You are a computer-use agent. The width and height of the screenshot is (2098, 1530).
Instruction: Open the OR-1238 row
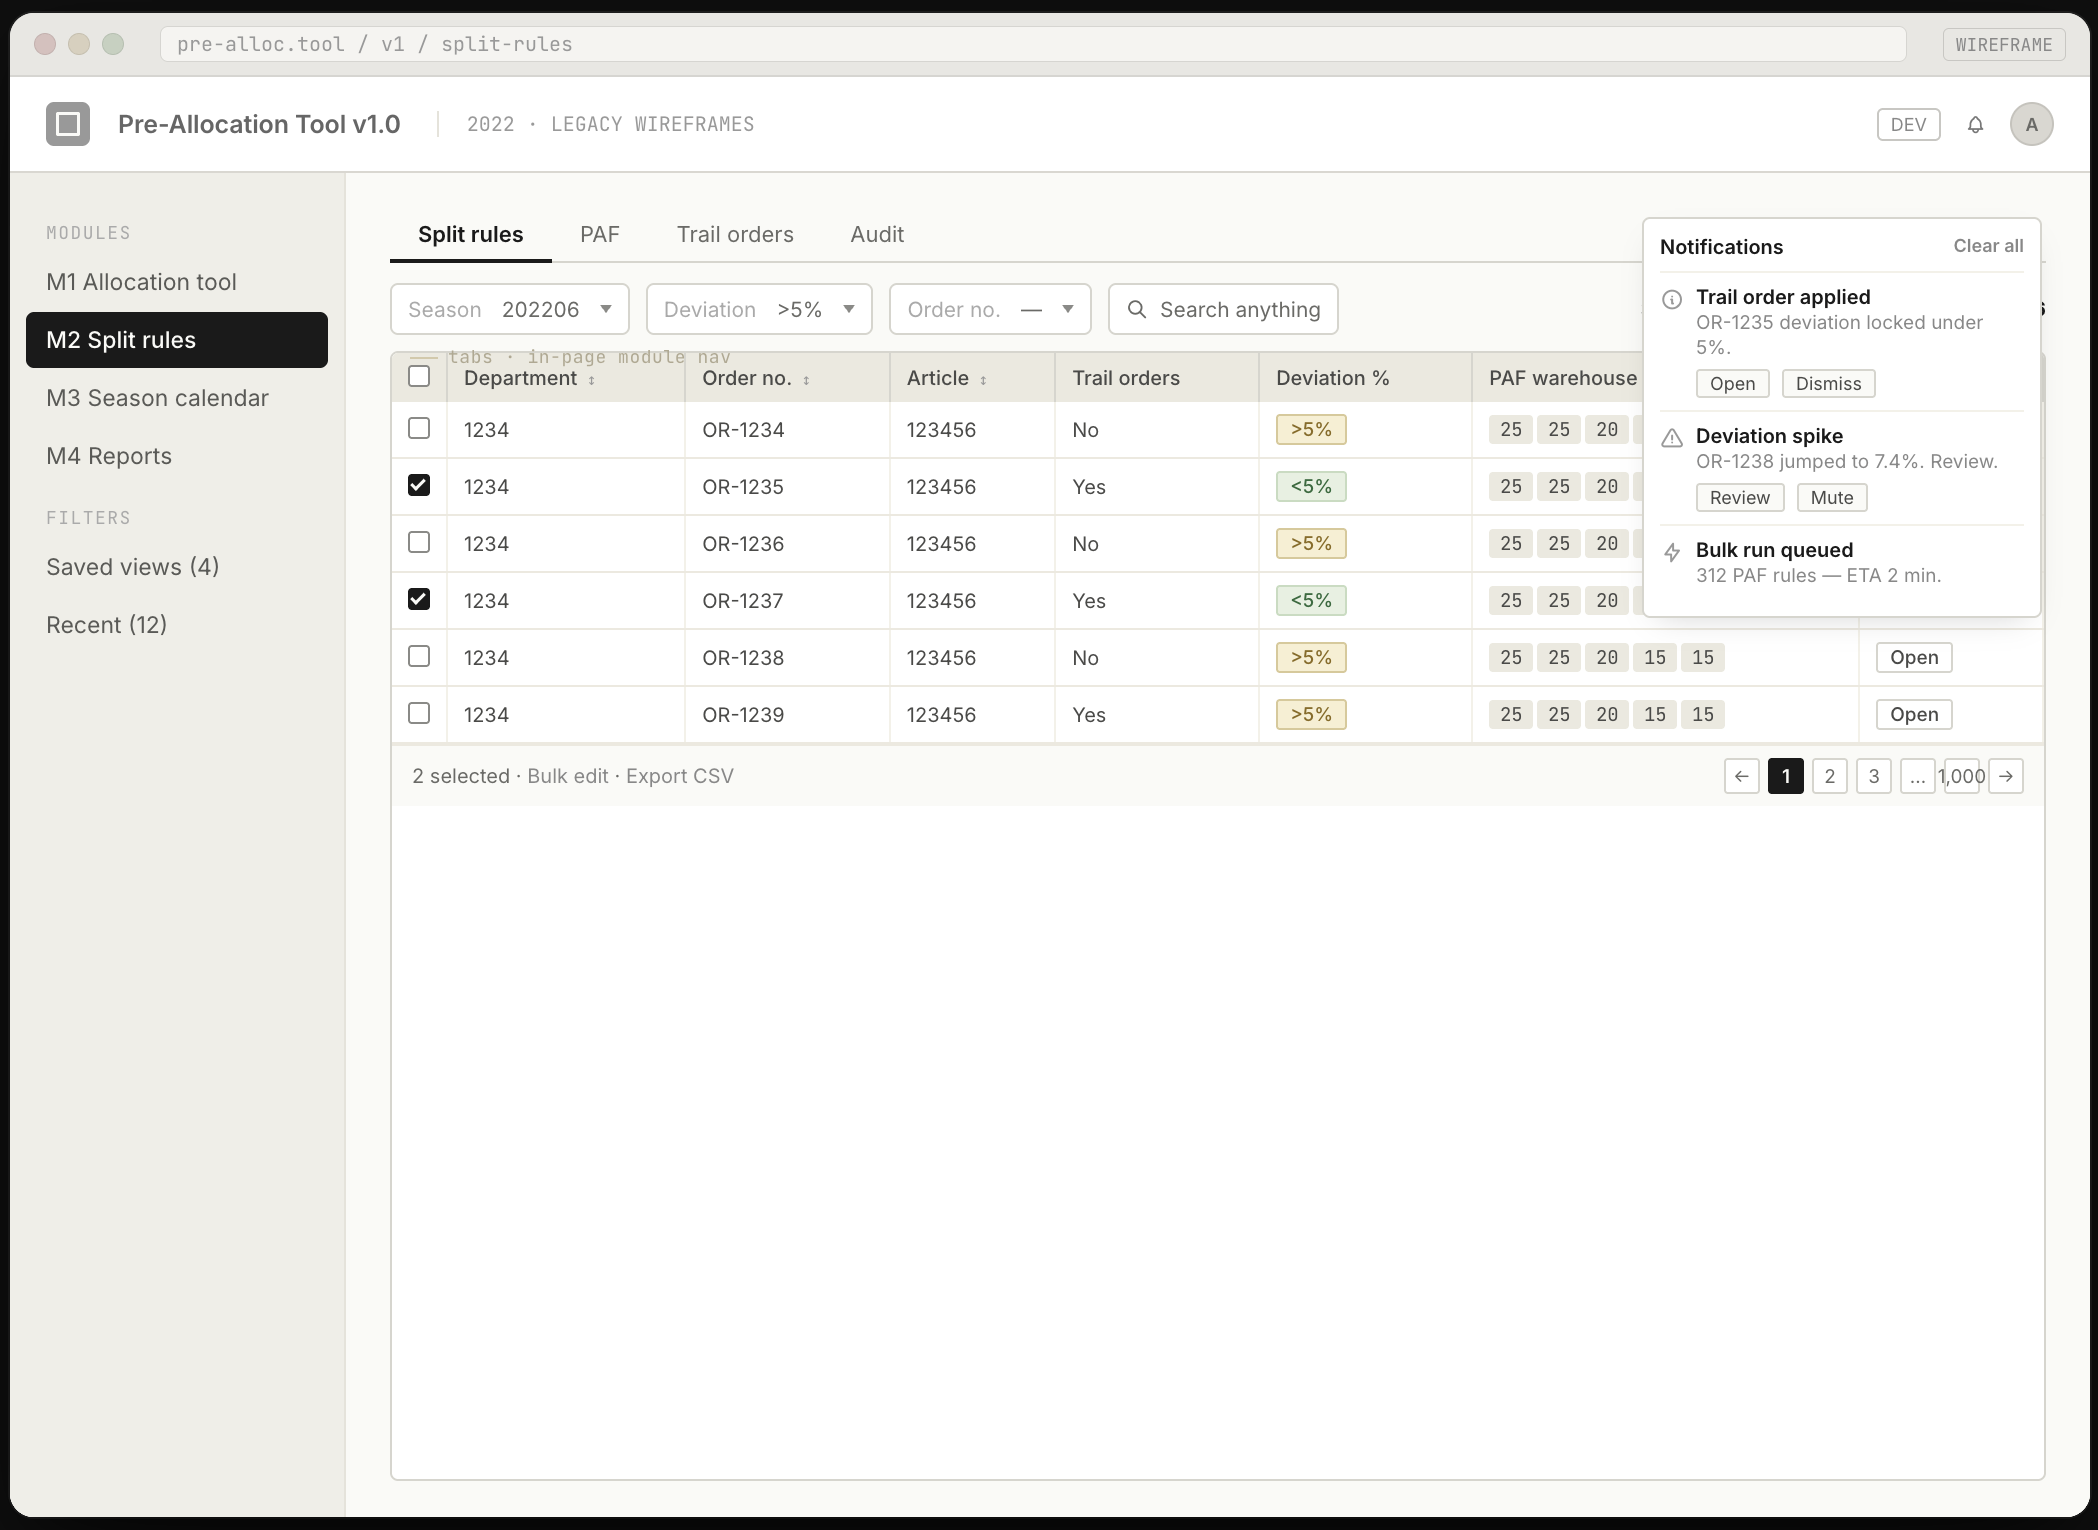(x=1914, y=658)
